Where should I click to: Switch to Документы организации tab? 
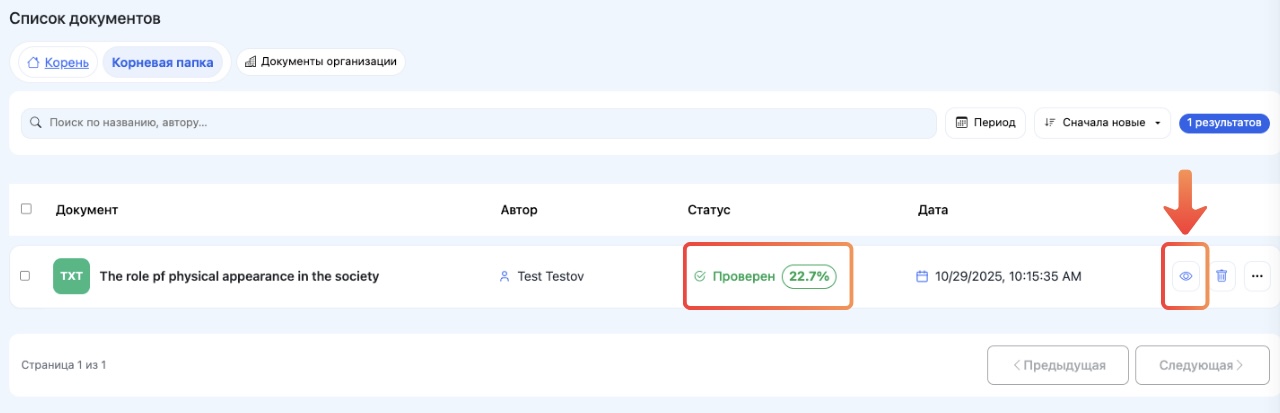pyautogui.click(x=320, y=62)
